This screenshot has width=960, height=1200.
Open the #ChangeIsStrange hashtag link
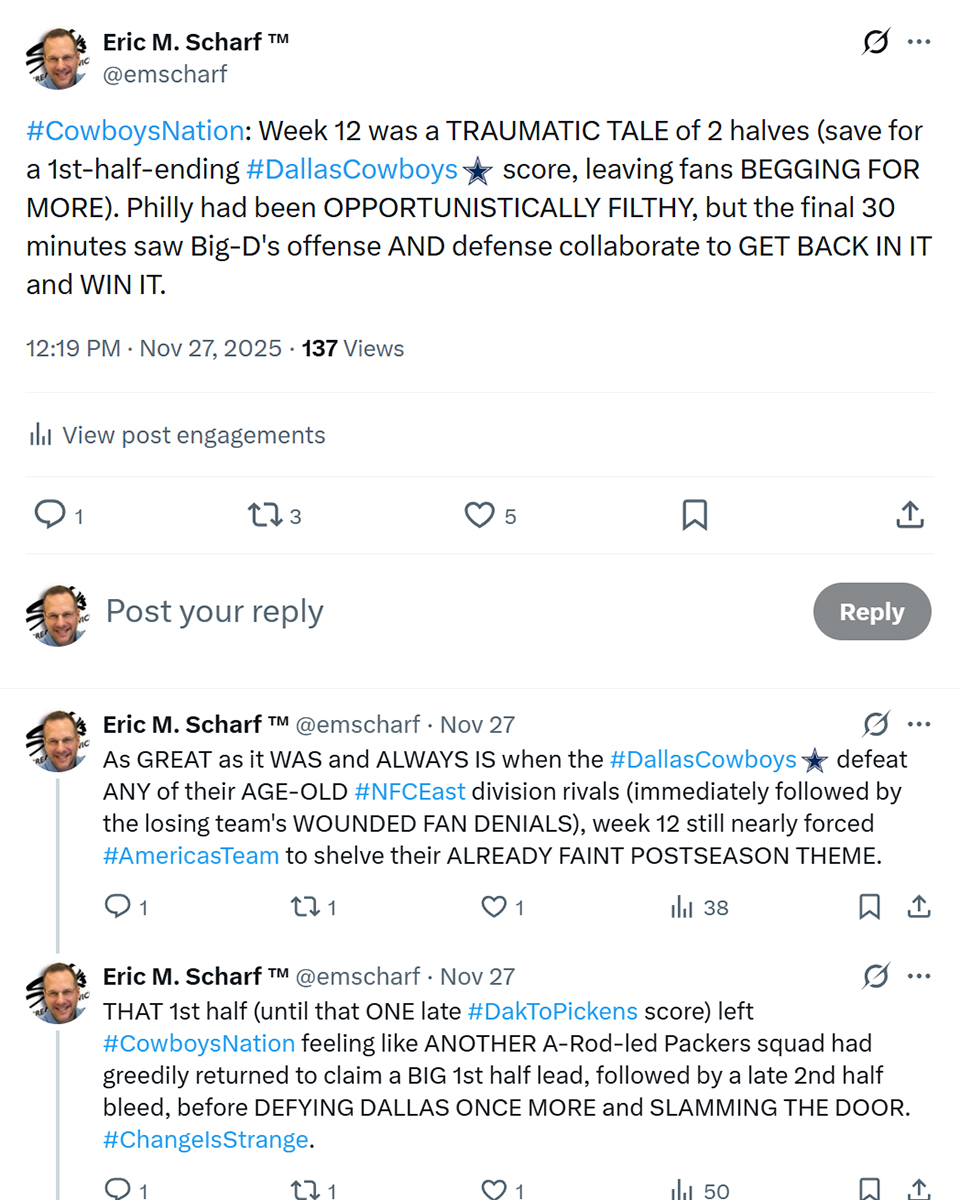point(205,1140)
